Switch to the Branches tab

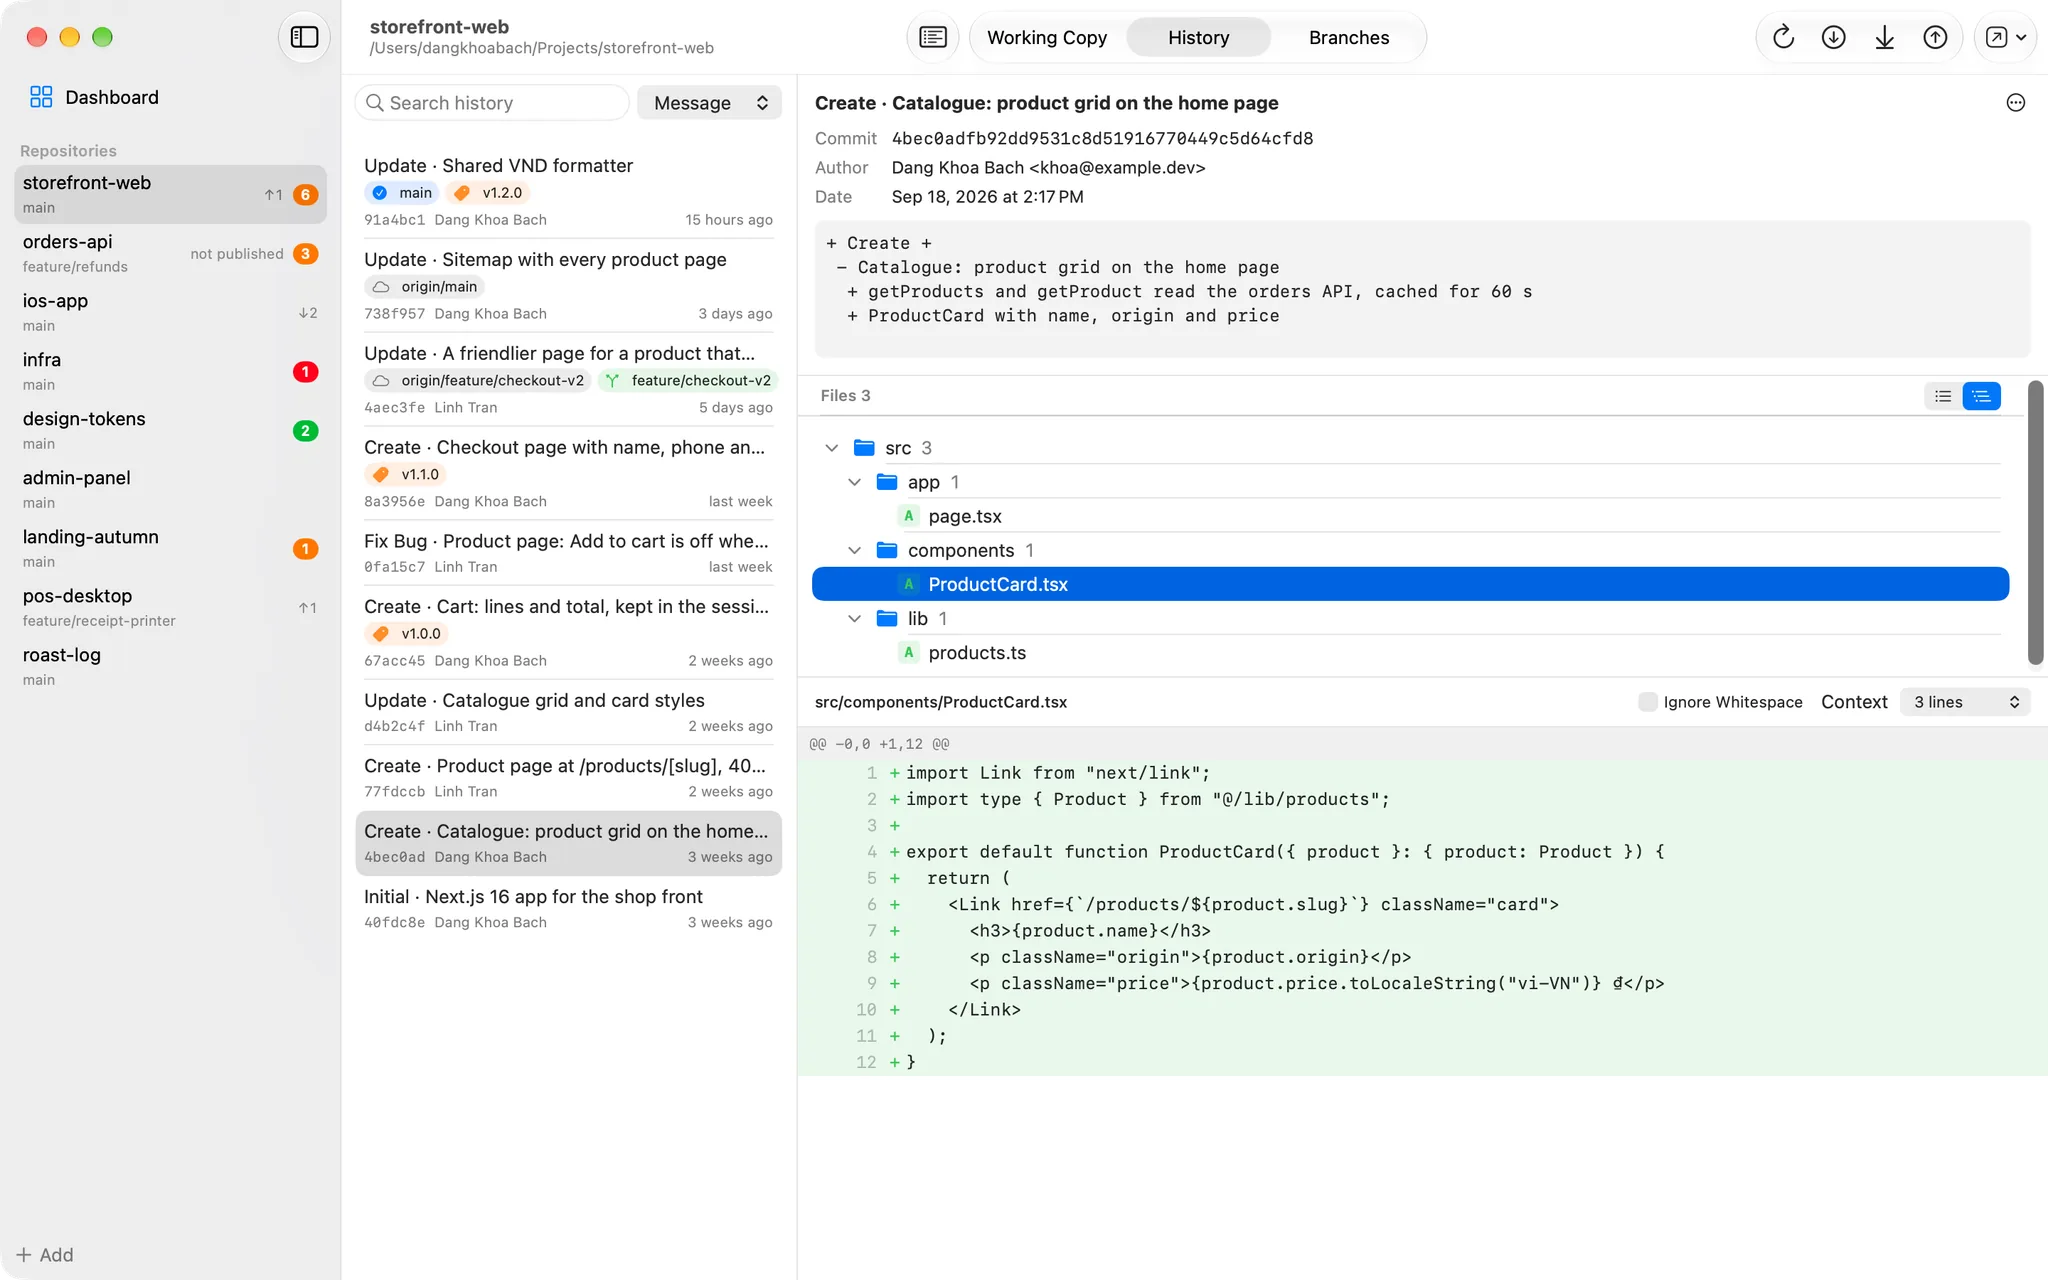[x=1349, y=37]
